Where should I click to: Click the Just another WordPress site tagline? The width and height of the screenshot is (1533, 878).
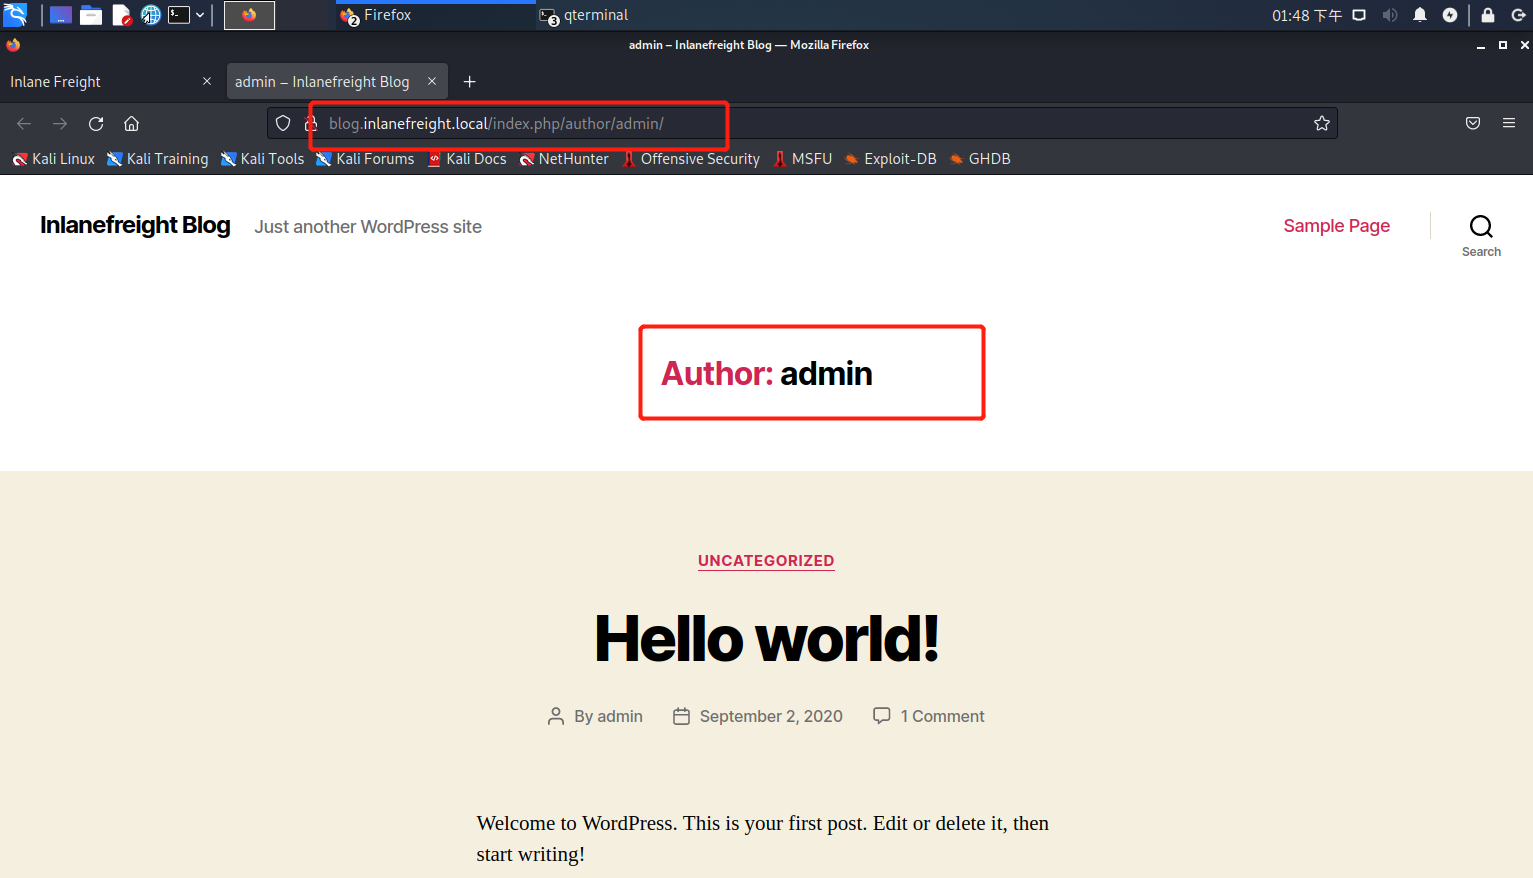(x=368, y=227)
